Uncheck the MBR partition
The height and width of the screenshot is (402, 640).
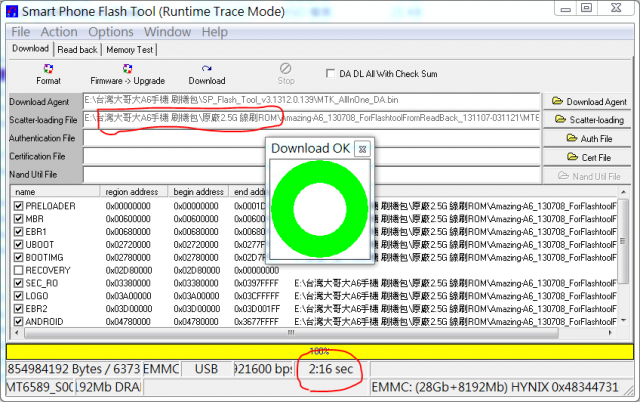coord(18,219)
